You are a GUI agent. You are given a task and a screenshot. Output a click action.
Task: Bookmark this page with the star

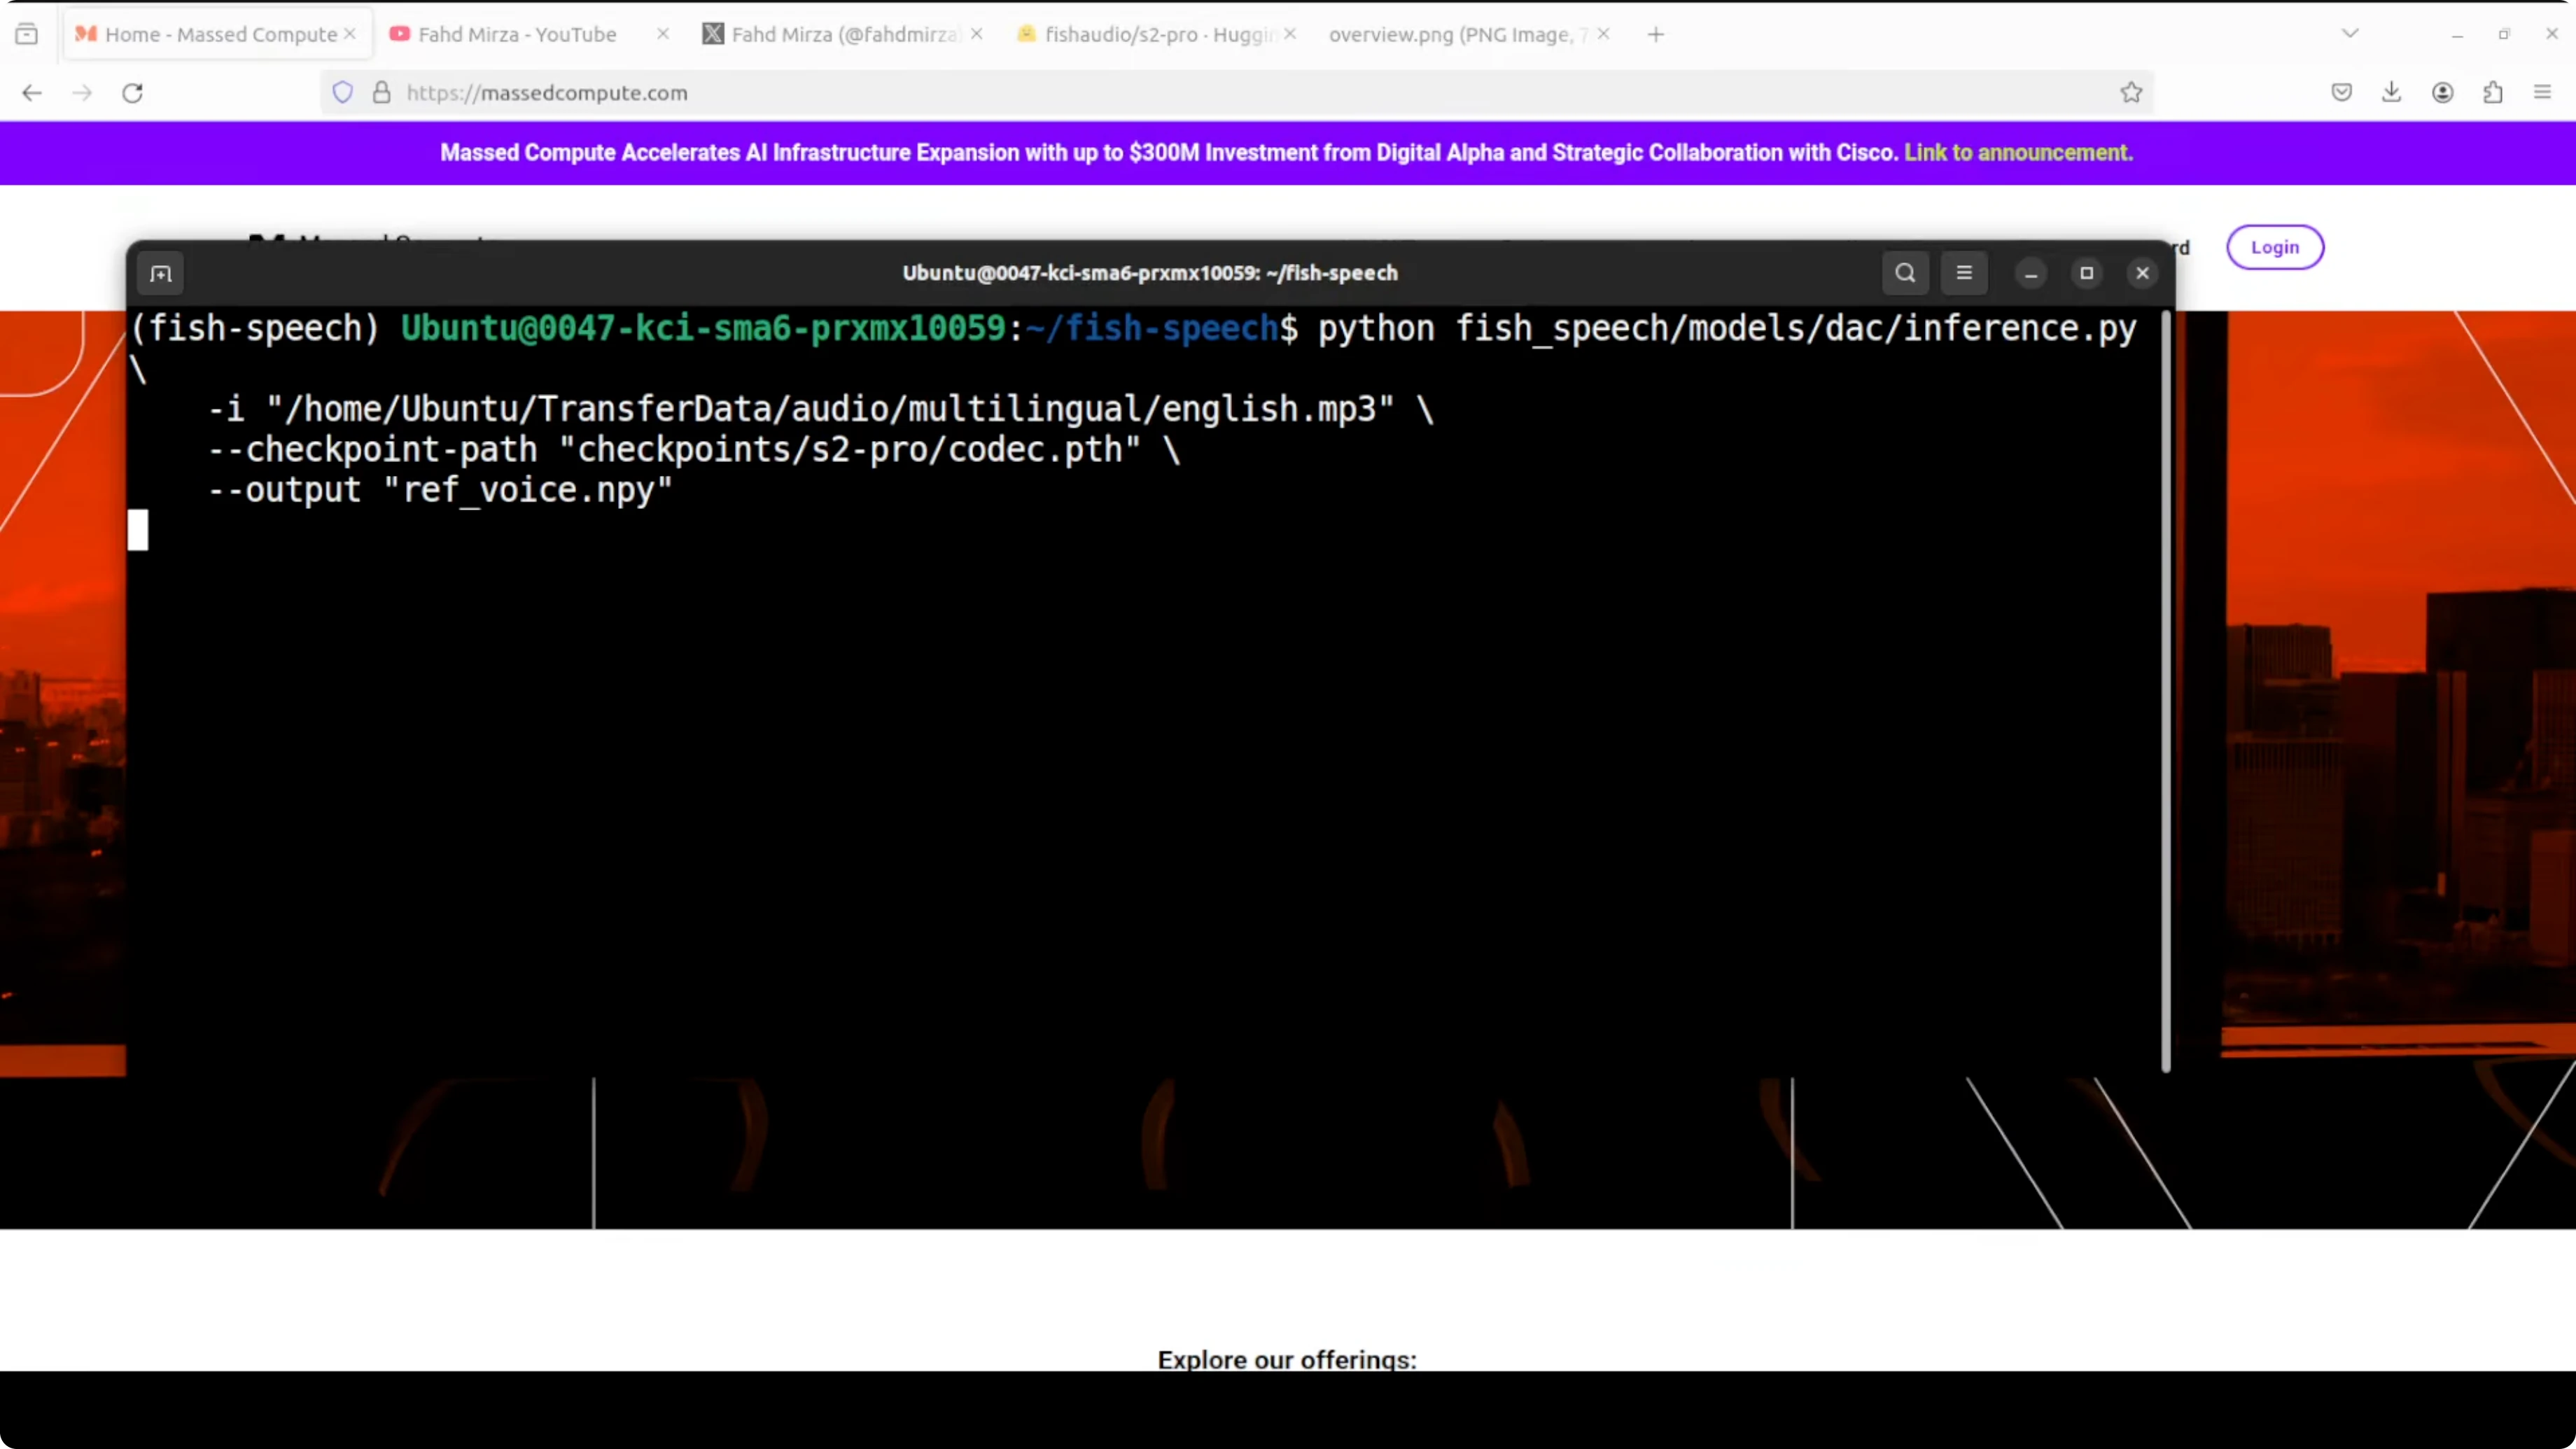point(2131,92)
